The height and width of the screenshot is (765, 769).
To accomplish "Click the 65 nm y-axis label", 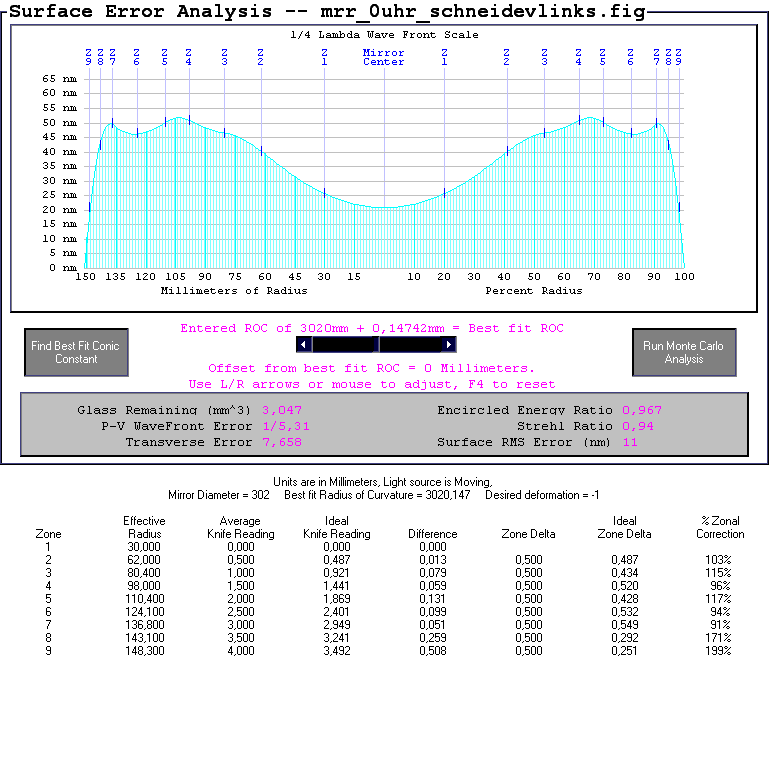I will pyautogui.click(x=59, y=79).
